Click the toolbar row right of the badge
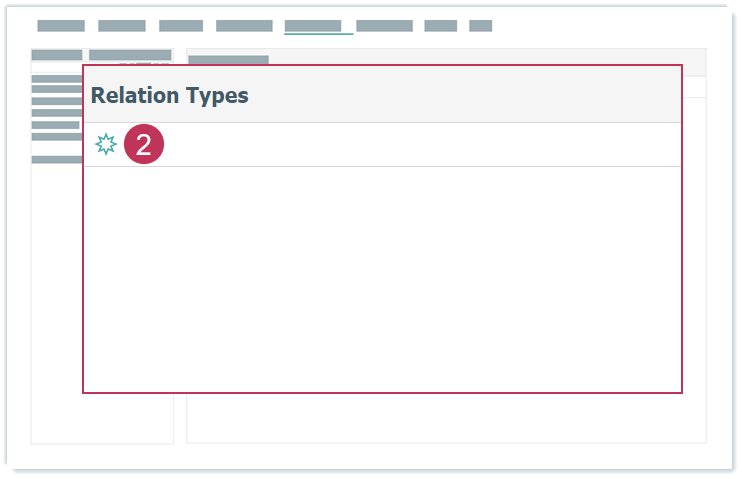 420,145
